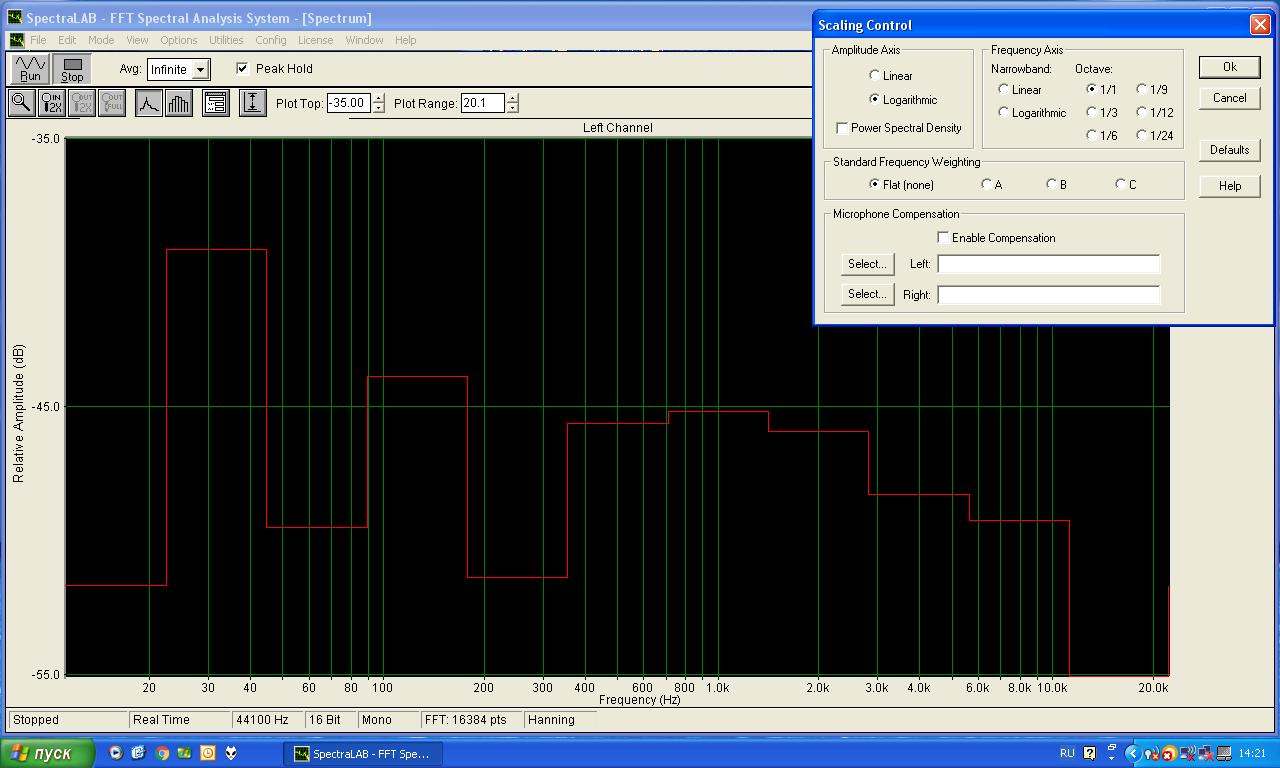Click the Zoom In 2X icon
1280x768 pixels.
[x=52, y=103]
